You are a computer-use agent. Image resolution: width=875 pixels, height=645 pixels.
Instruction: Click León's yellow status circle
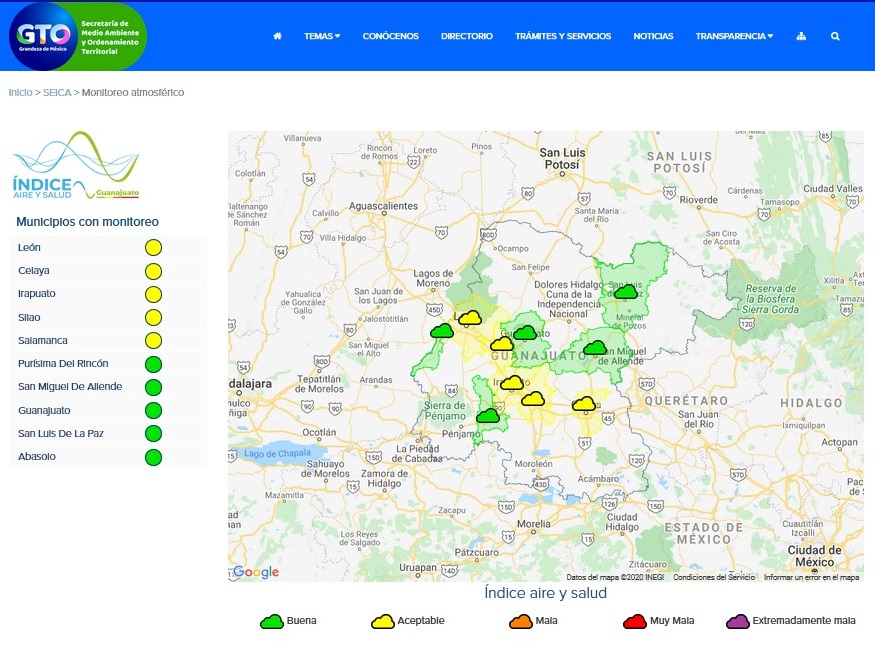[x=153, y=248]
